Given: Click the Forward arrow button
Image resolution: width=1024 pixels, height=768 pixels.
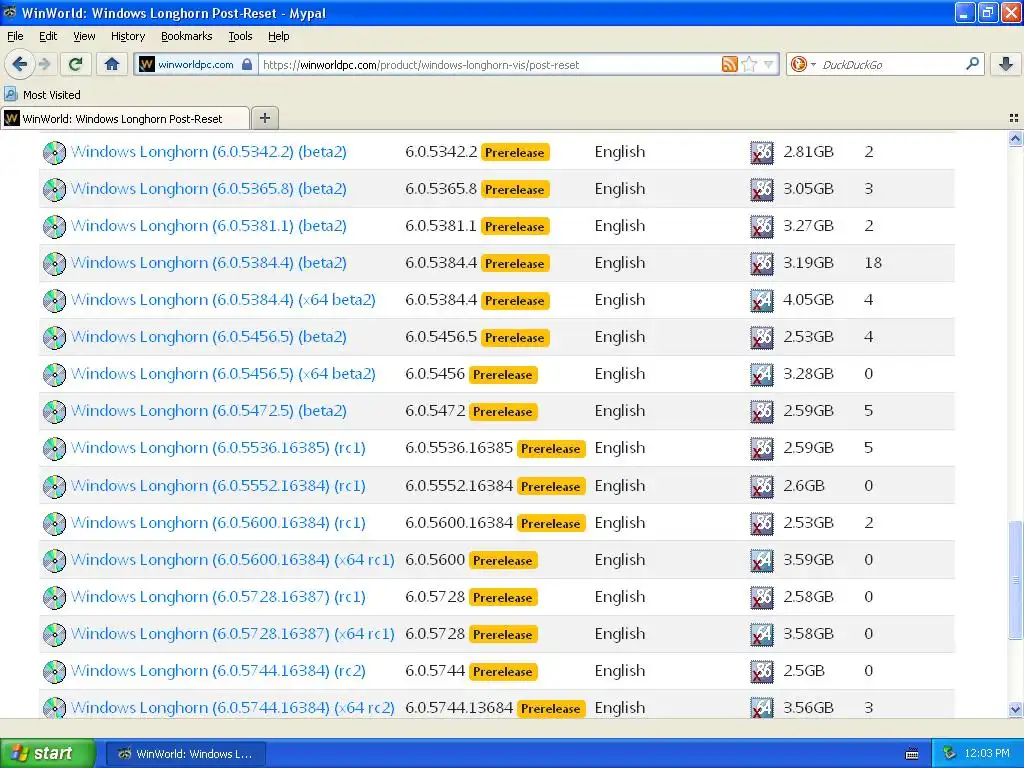Looking at the screenshot, I should tap(44, 64).
